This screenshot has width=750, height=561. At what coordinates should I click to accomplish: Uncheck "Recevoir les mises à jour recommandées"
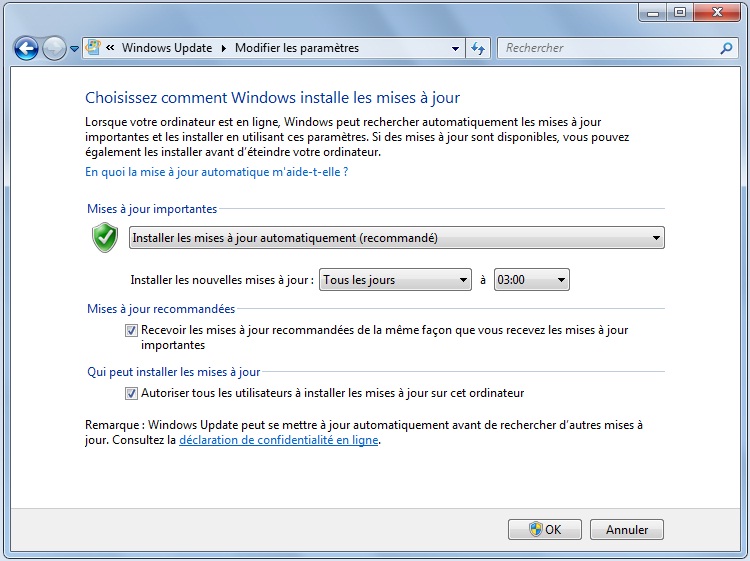pos(132,330)
